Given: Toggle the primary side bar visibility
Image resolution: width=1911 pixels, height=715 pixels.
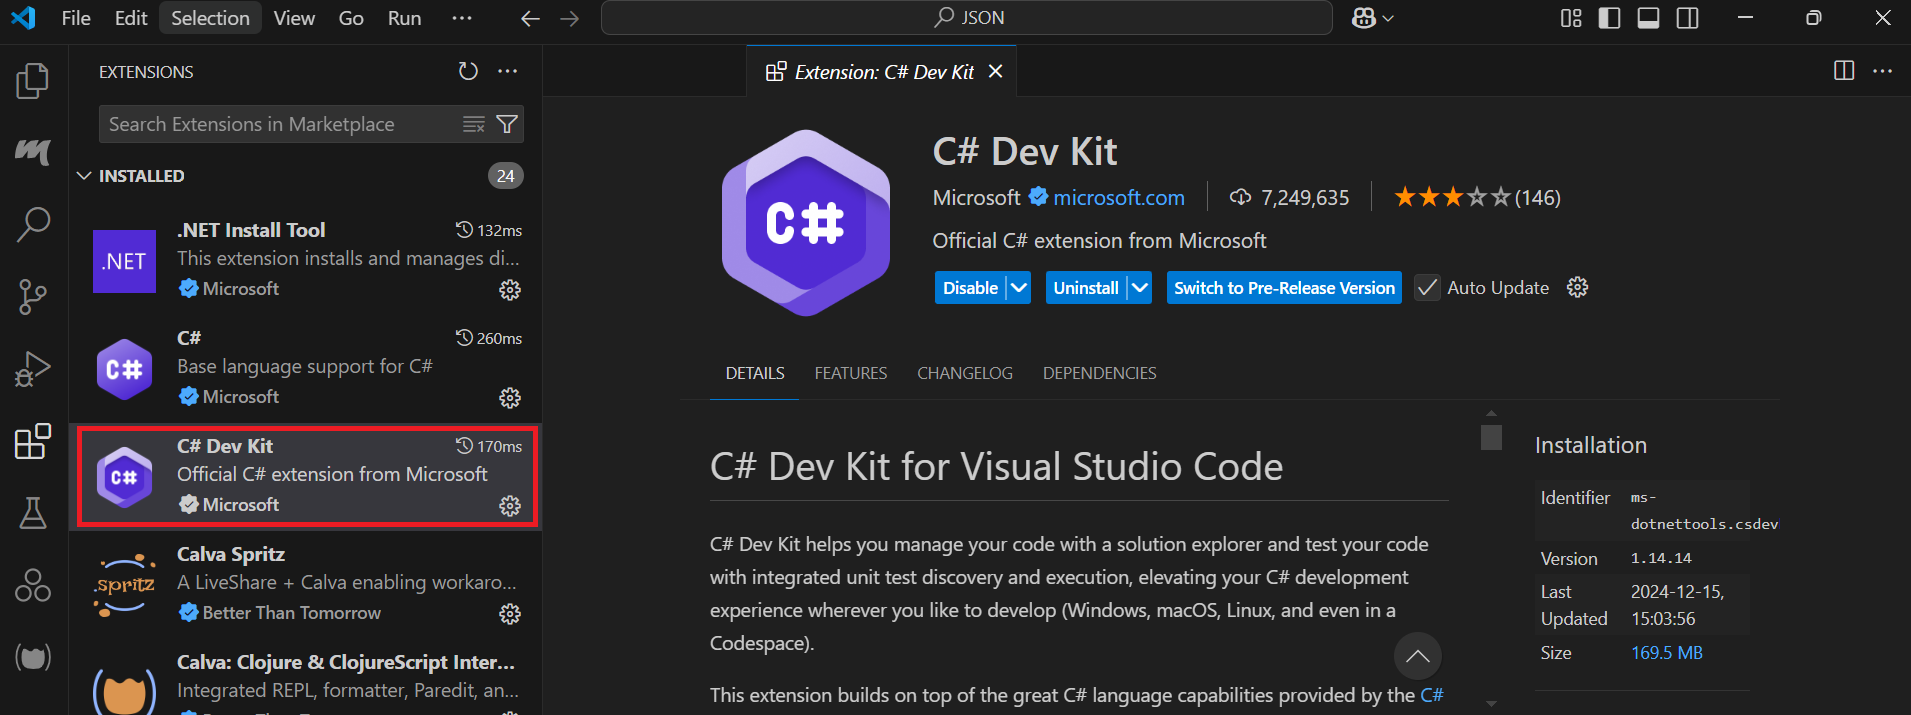Looking at the screenshot, I should point(1609,18).
